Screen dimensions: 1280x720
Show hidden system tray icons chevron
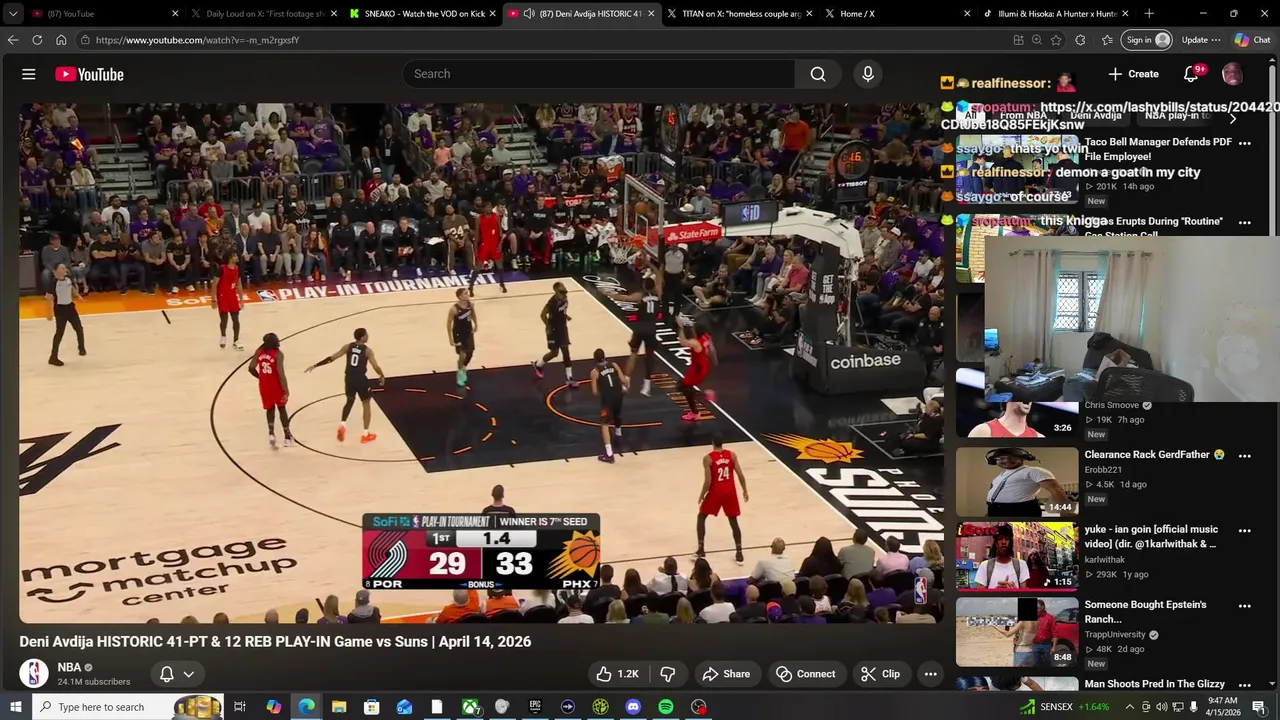click(1130, 707)
